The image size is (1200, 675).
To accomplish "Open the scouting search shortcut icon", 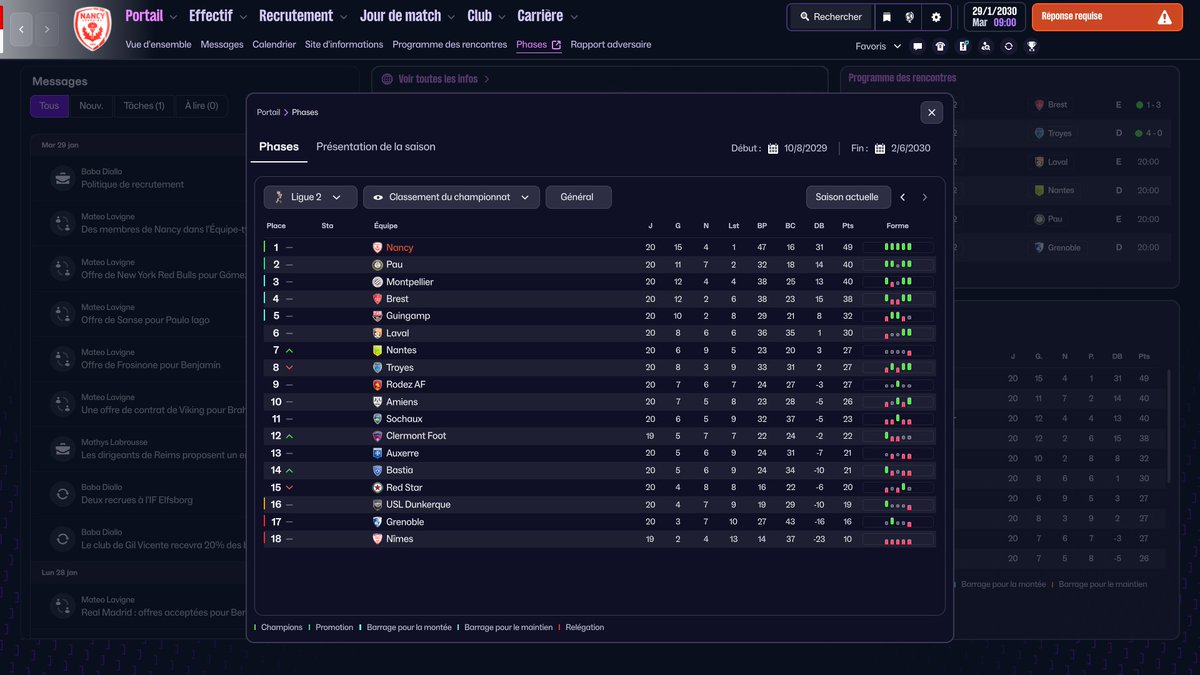I will click(986, 46).
